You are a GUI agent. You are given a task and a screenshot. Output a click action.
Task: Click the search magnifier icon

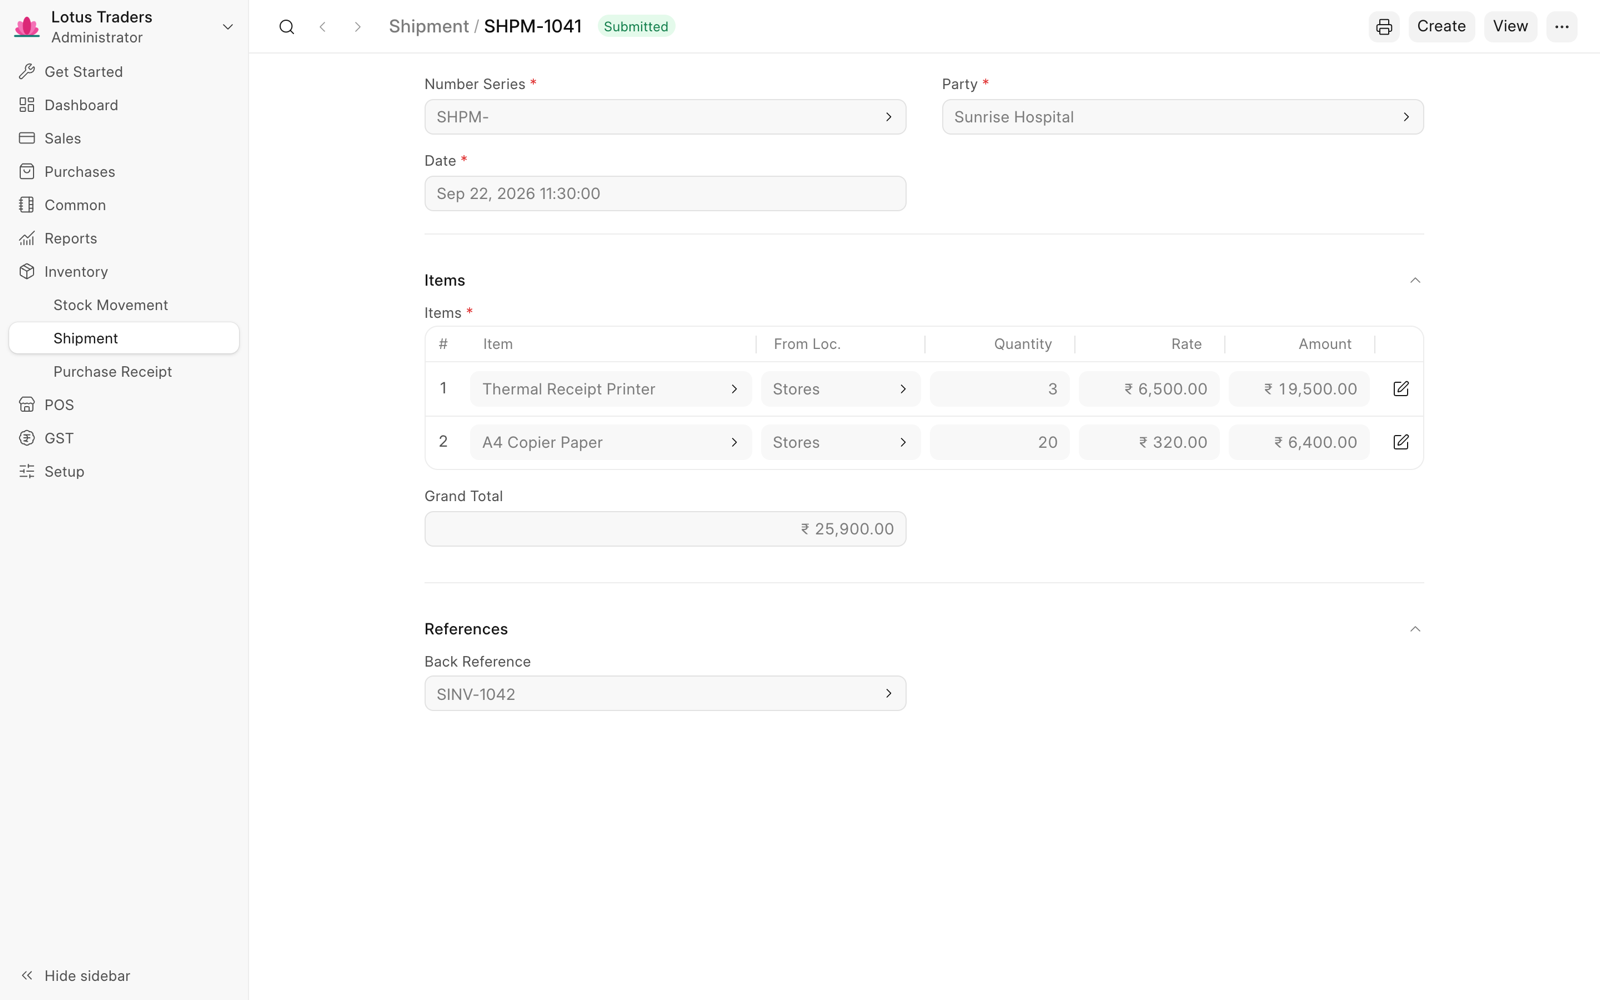point(287,27)
